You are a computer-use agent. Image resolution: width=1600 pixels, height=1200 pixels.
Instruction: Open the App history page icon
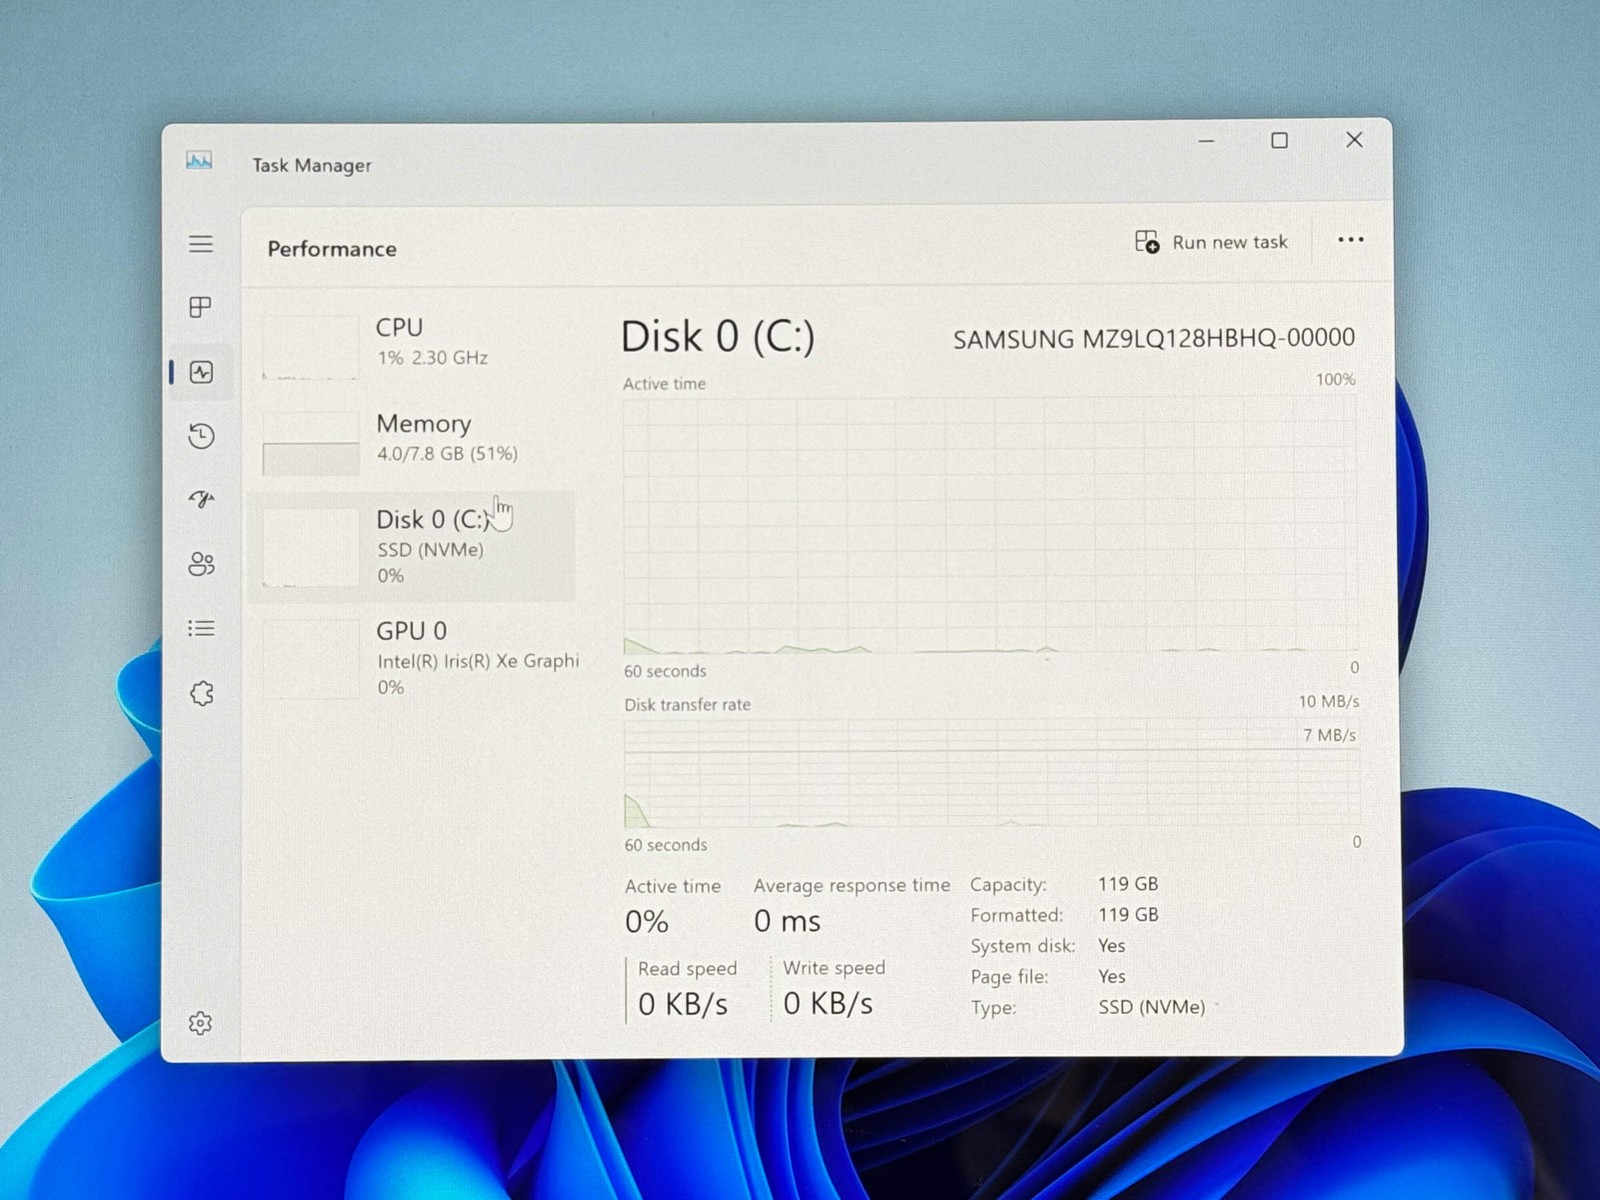(201, 436)
